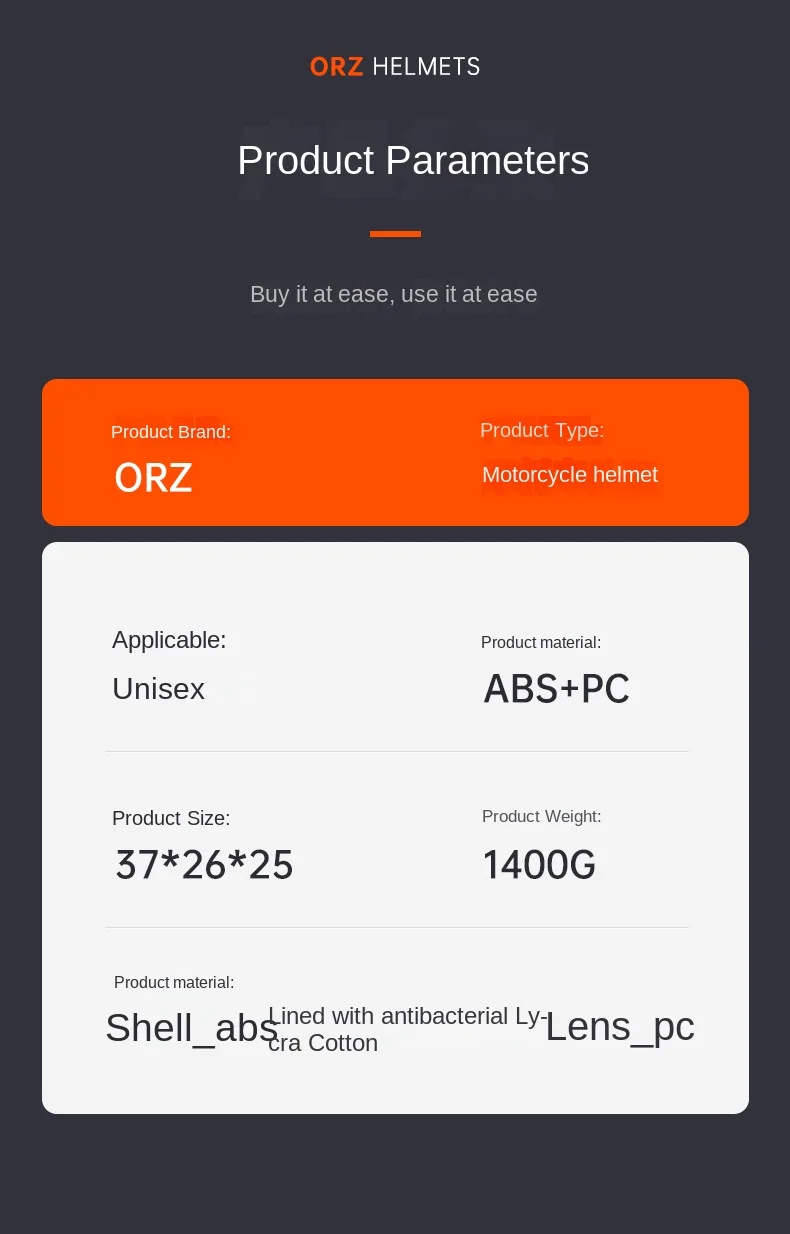Click the ABS+PC material value
Image resolution: width=790 pixels, height=1234 pixels.
coord(557,689)
